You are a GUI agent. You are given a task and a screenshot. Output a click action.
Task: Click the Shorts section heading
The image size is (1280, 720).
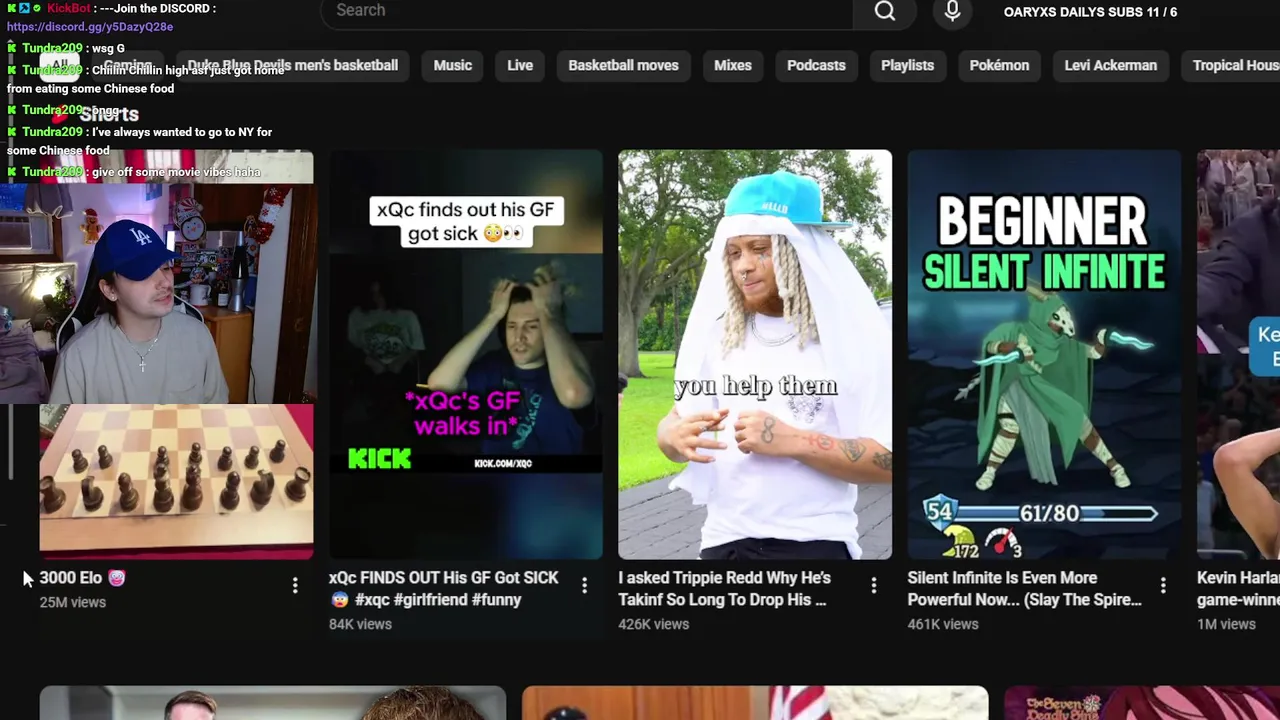pos(109,114)
